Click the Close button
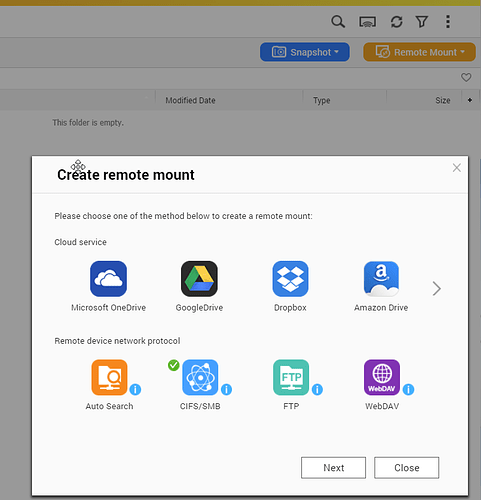 tap(407, 468)
